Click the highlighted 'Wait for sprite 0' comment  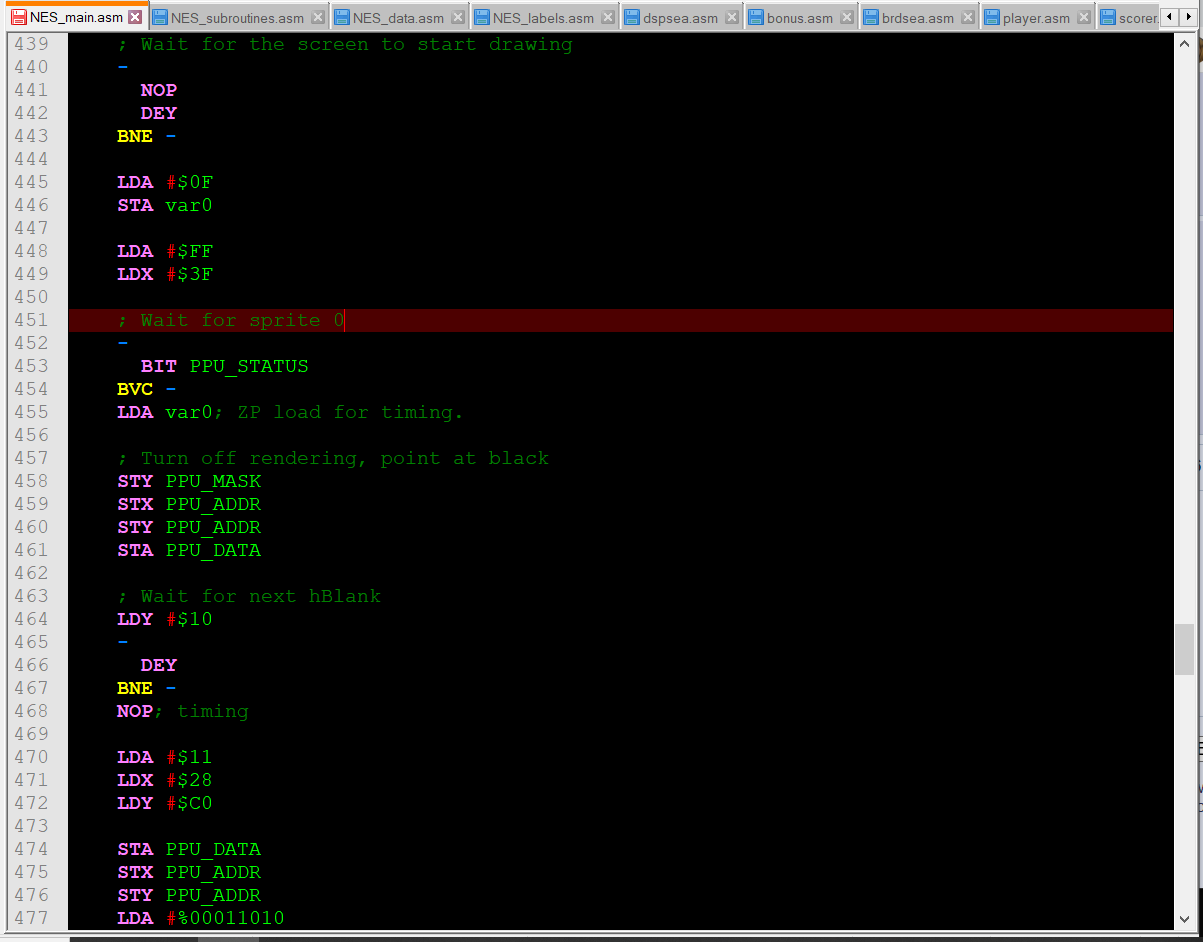pyautogui.click(x=231, y=320)
